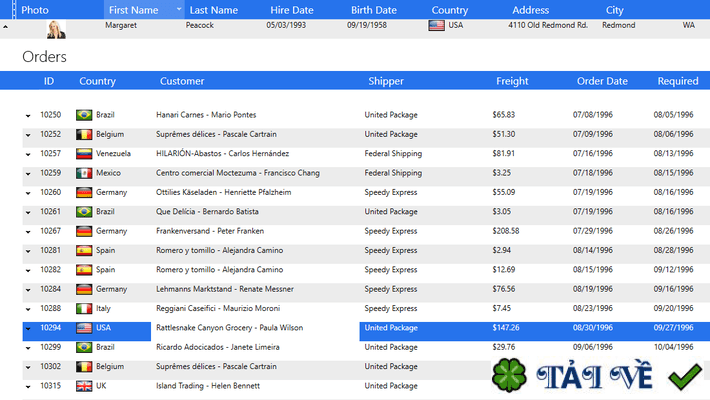
Task: Click the USA flag icon for order 10294
Action: click(84, 328)
